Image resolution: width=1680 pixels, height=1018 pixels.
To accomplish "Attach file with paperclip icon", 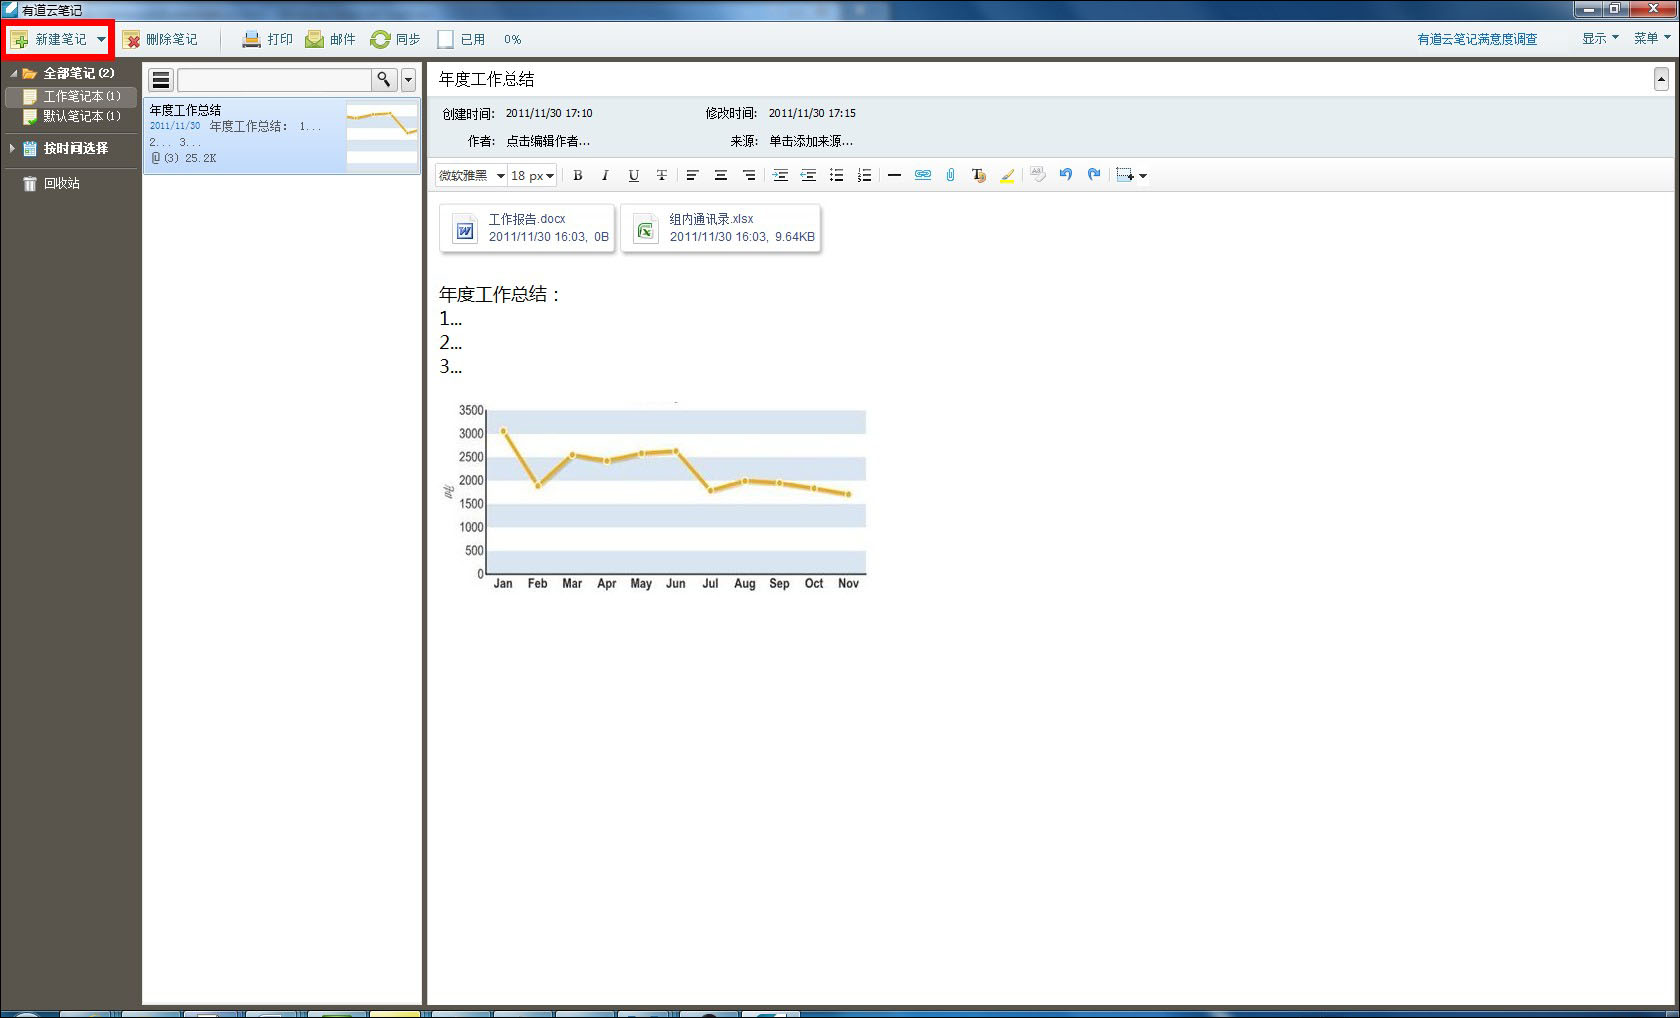I will point(950,176).
